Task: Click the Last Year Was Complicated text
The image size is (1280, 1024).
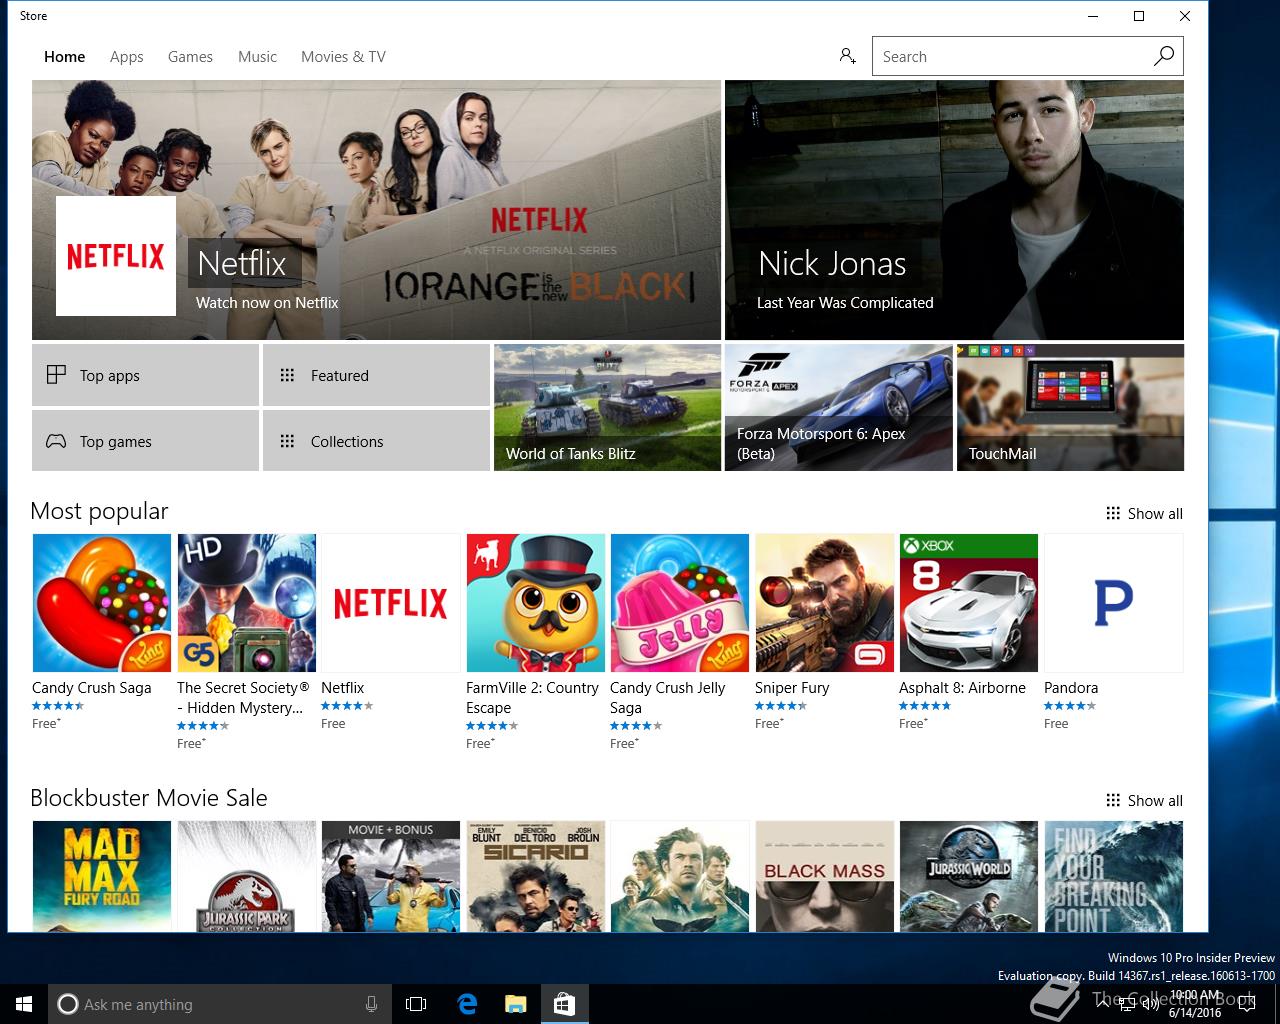Action: [845, 303]
